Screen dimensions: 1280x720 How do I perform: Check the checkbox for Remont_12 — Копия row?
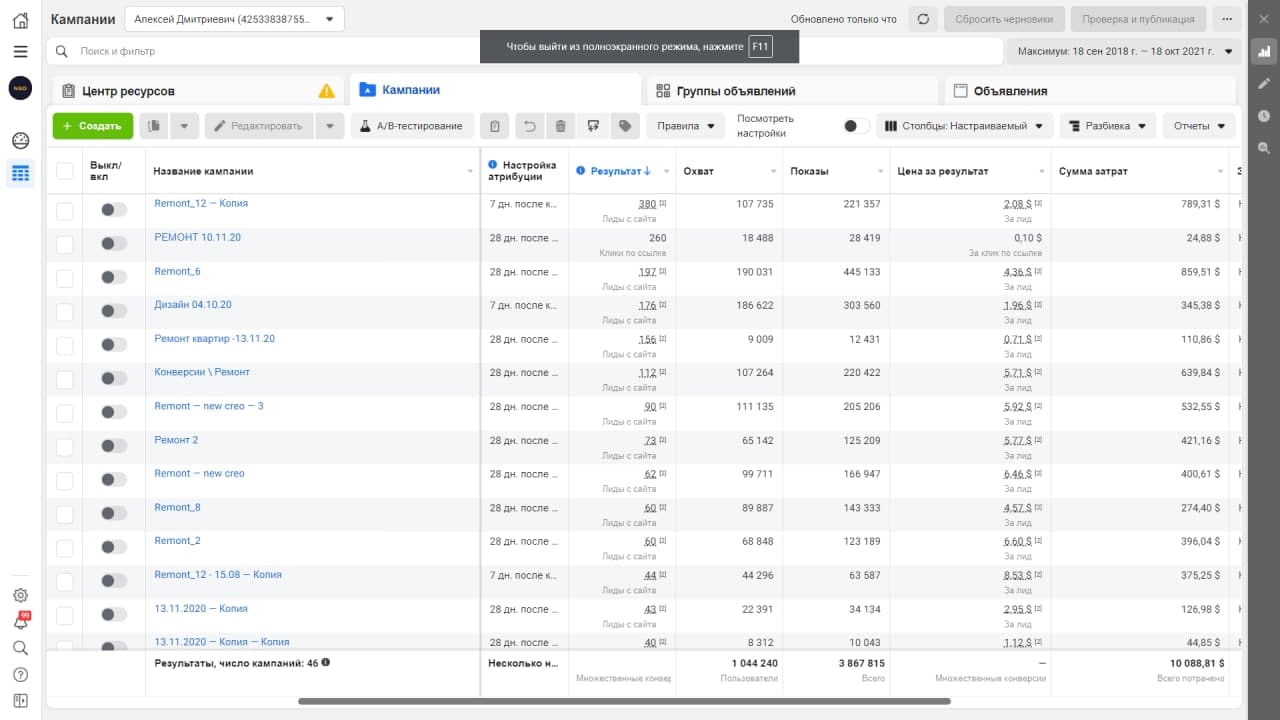65,210
